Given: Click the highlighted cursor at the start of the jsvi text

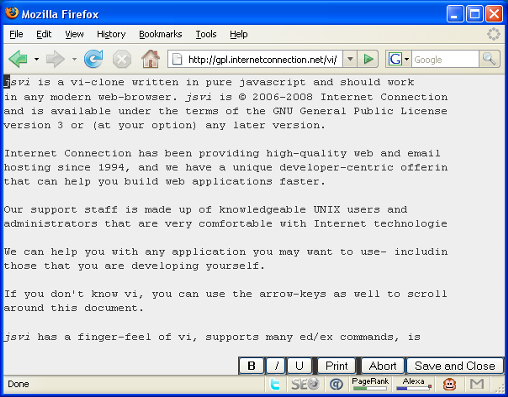Looking at the screenshot, I should coord(7,82).
